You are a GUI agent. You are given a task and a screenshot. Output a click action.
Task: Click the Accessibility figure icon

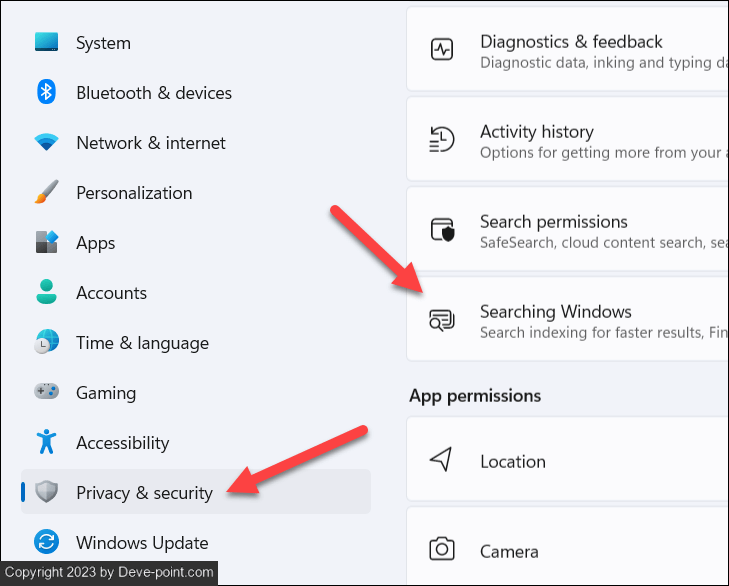[x=47, y=442]
